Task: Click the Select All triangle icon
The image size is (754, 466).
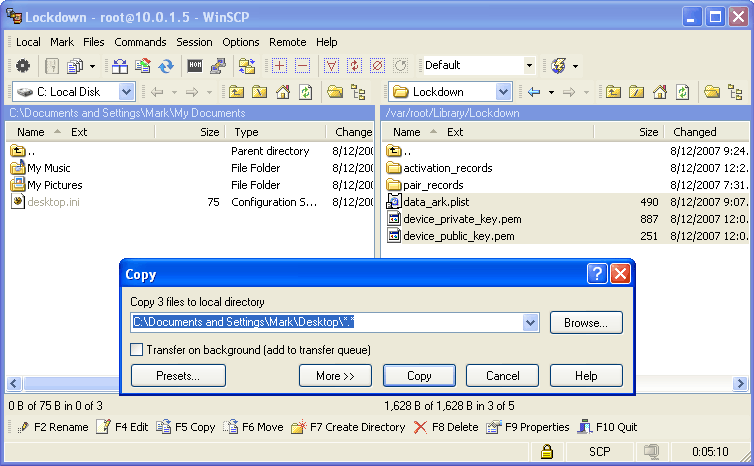Action: coord(331,65)
